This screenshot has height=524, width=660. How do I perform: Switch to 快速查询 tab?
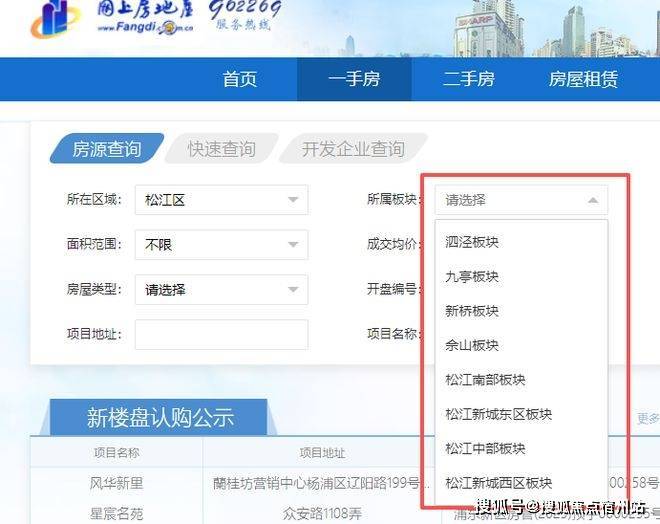click(221, 149)
